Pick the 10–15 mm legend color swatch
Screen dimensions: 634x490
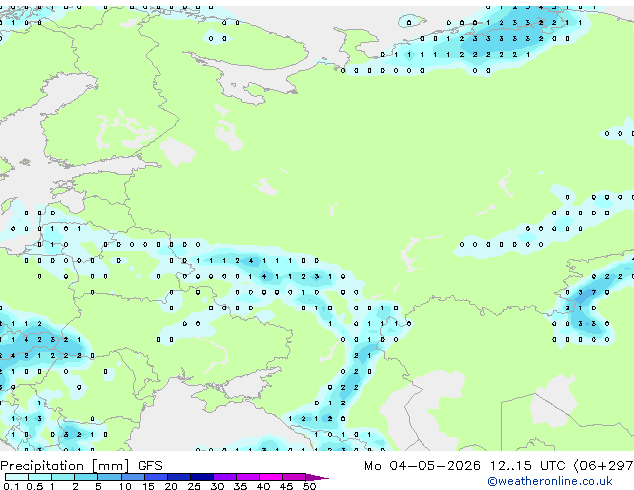point(132,477)
